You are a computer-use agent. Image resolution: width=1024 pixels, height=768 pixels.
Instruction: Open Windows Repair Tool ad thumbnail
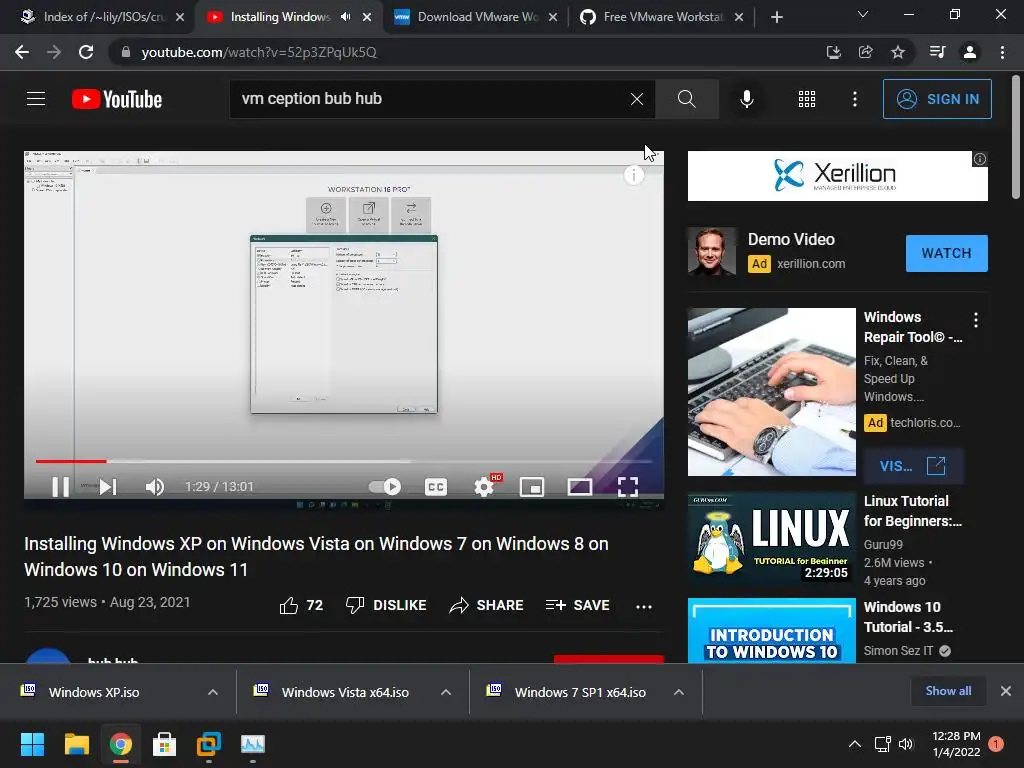771,392
